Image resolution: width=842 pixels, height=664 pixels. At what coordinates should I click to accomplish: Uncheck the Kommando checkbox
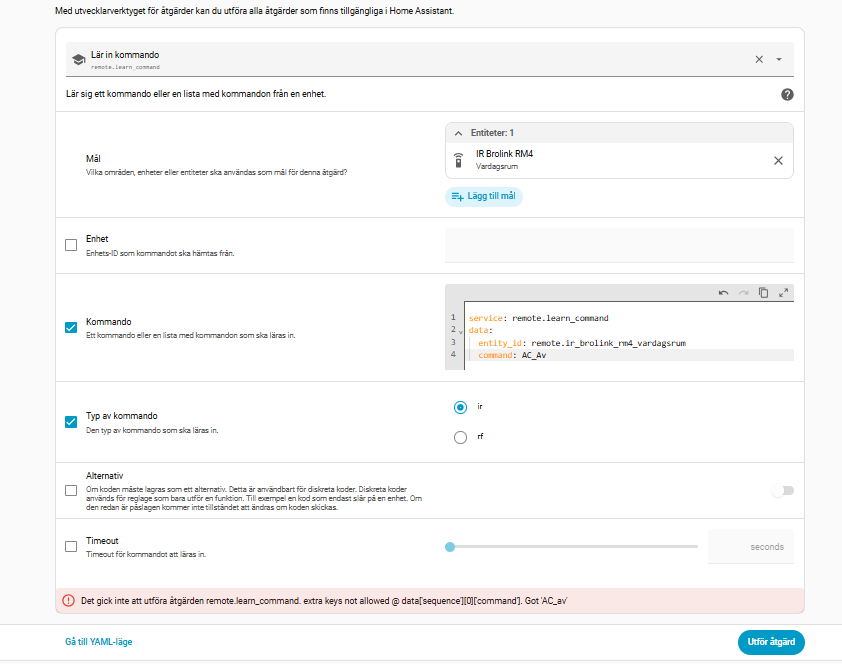click(71, 328)
